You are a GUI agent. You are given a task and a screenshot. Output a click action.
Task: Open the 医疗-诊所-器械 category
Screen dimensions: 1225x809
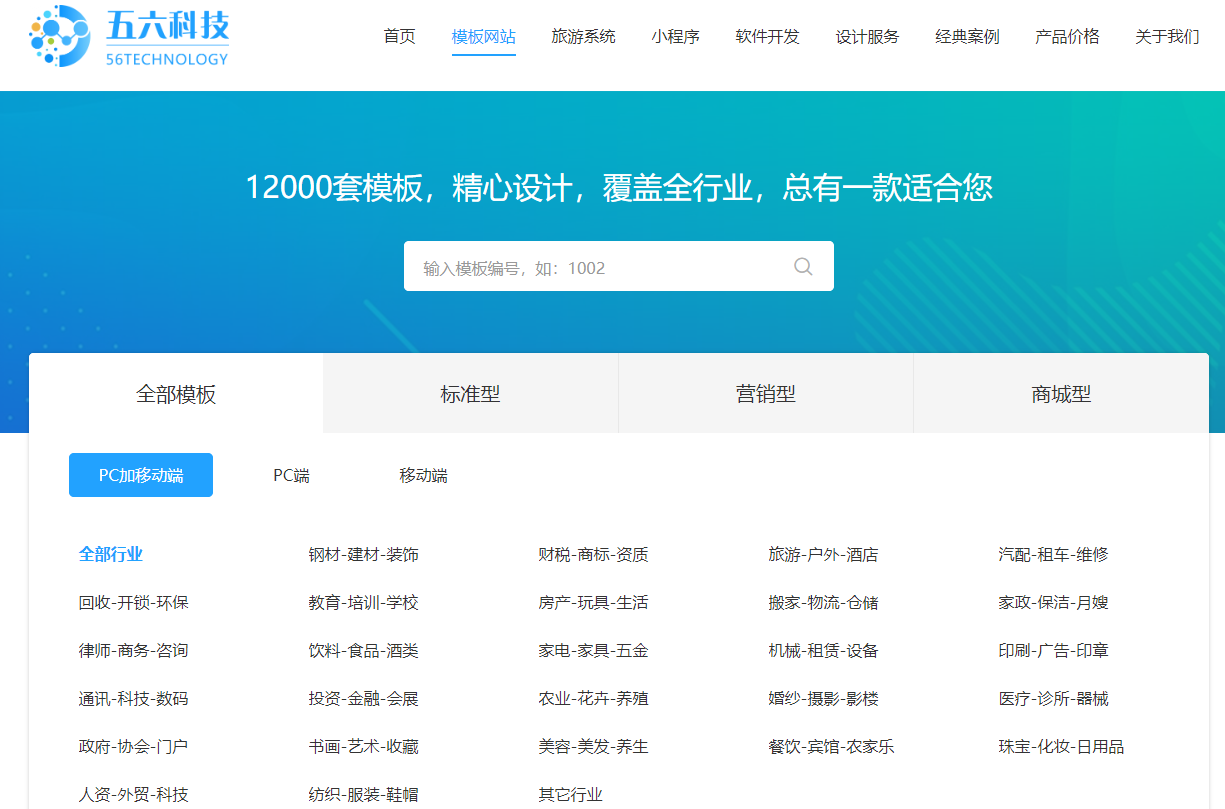(1055, 698)
